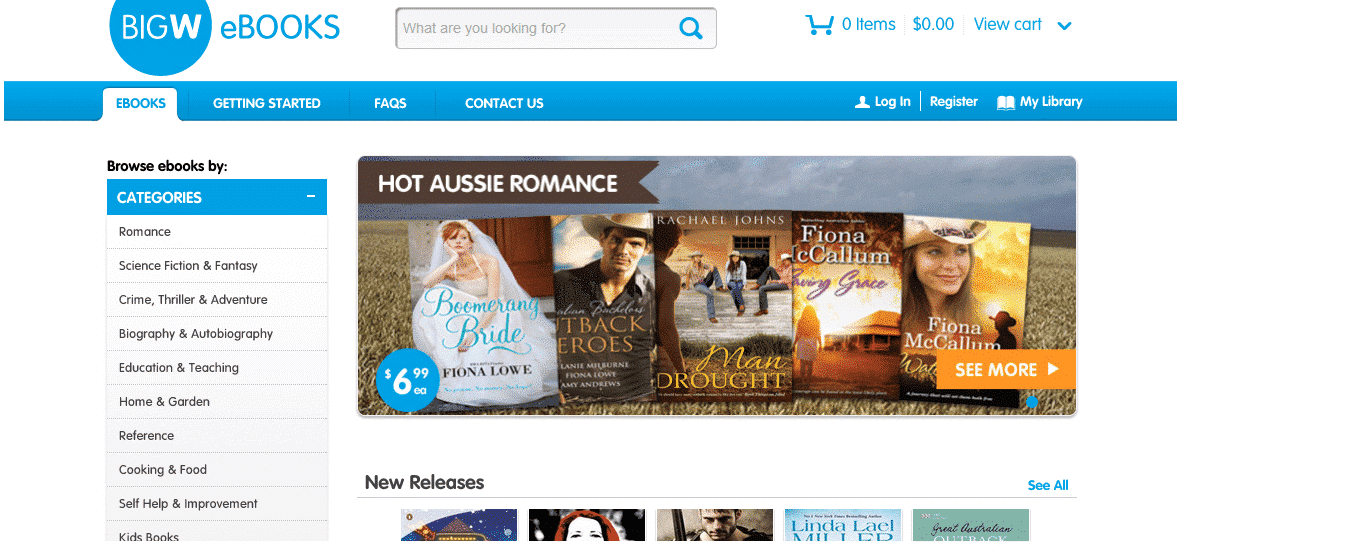Open the Great Australian Outback new release cover
Viewport: 1360px width, 560px height.
[971, 526]
